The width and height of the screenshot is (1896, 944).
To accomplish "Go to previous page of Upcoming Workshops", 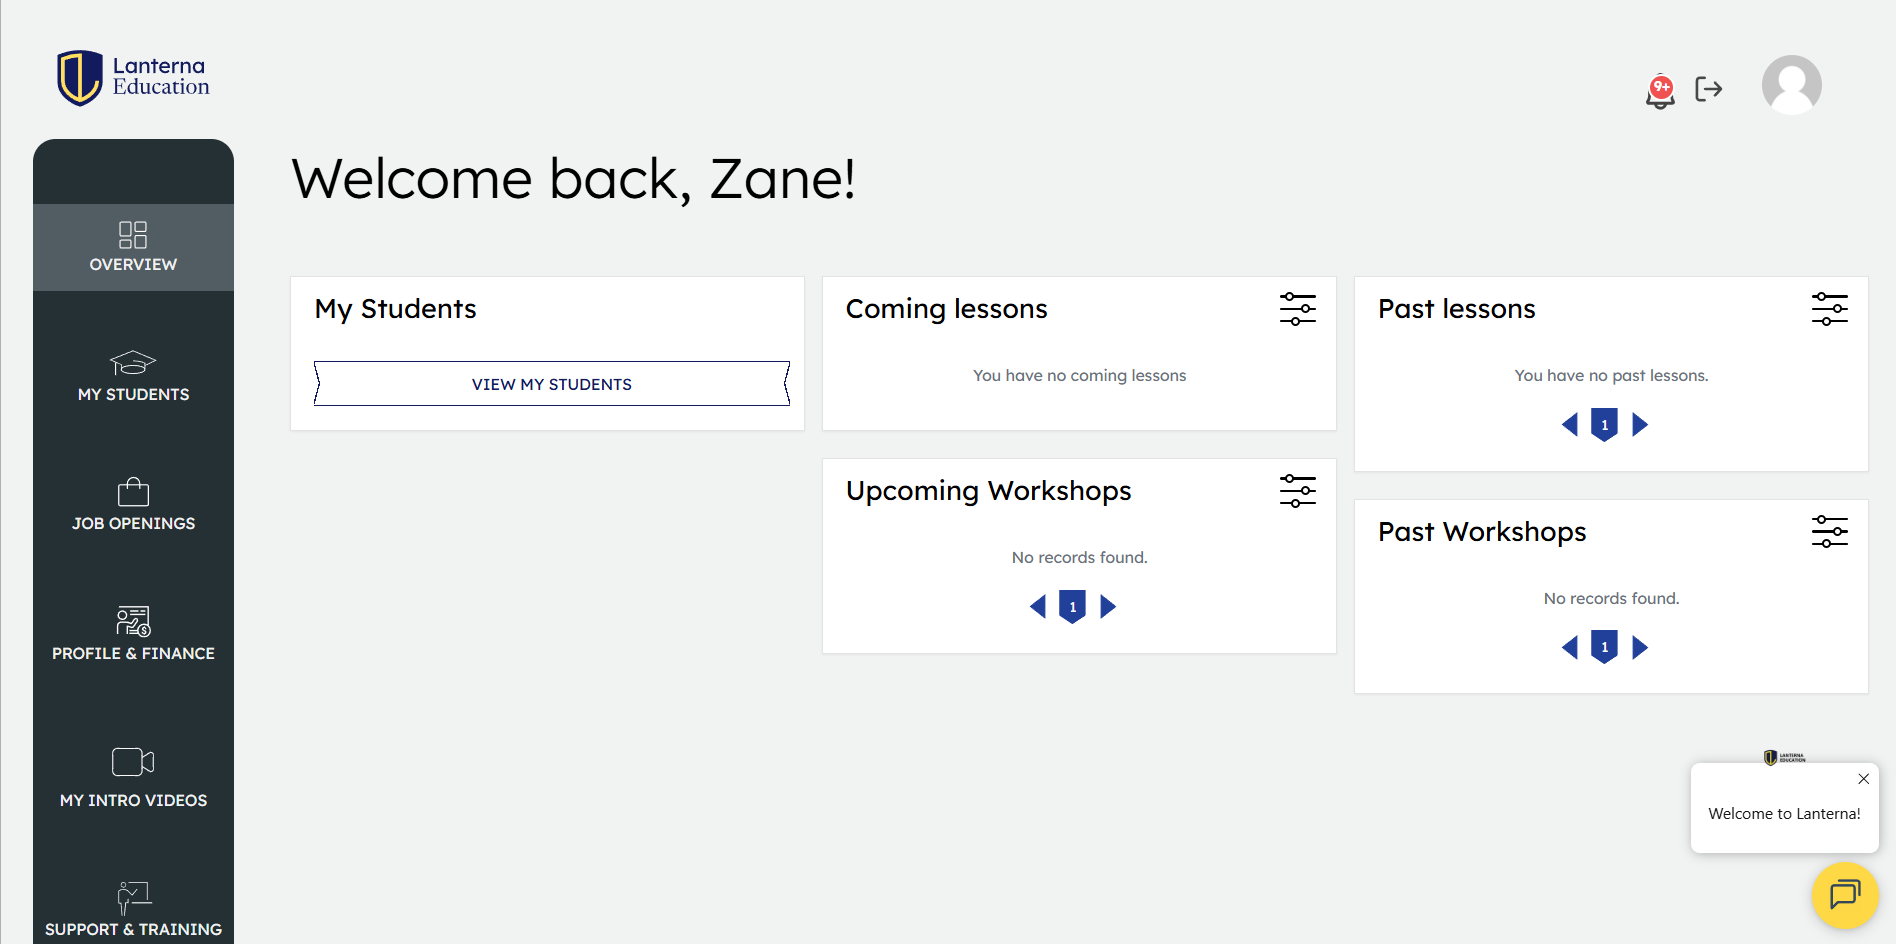I will (1038, 607).
